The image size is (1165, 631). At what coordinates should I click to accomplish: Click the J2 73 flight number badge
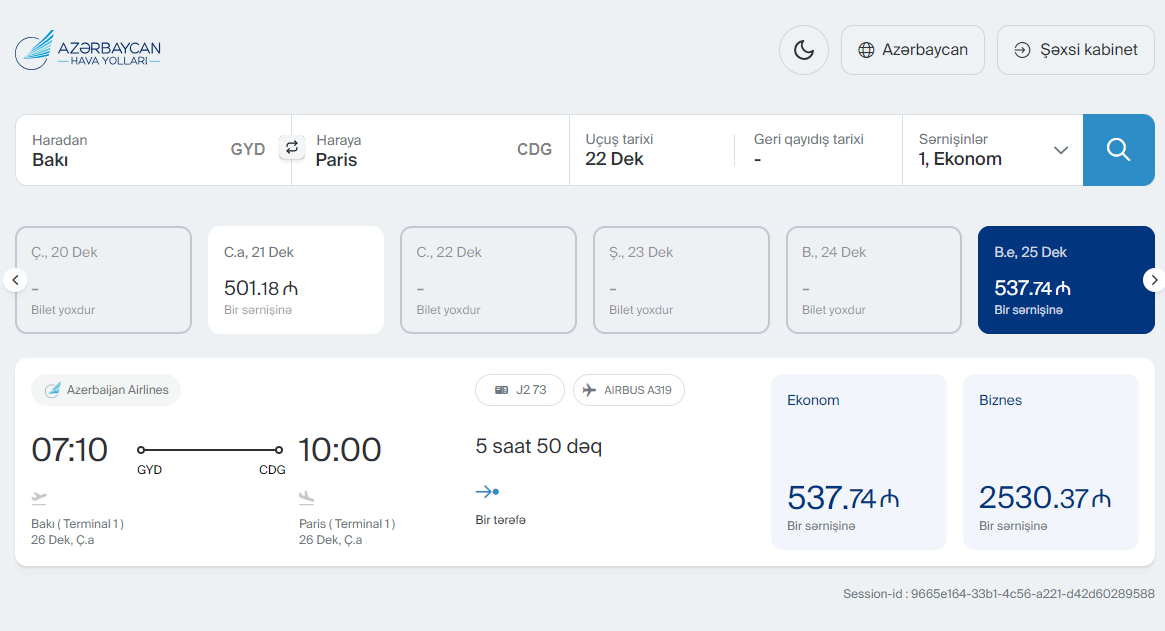520,390
